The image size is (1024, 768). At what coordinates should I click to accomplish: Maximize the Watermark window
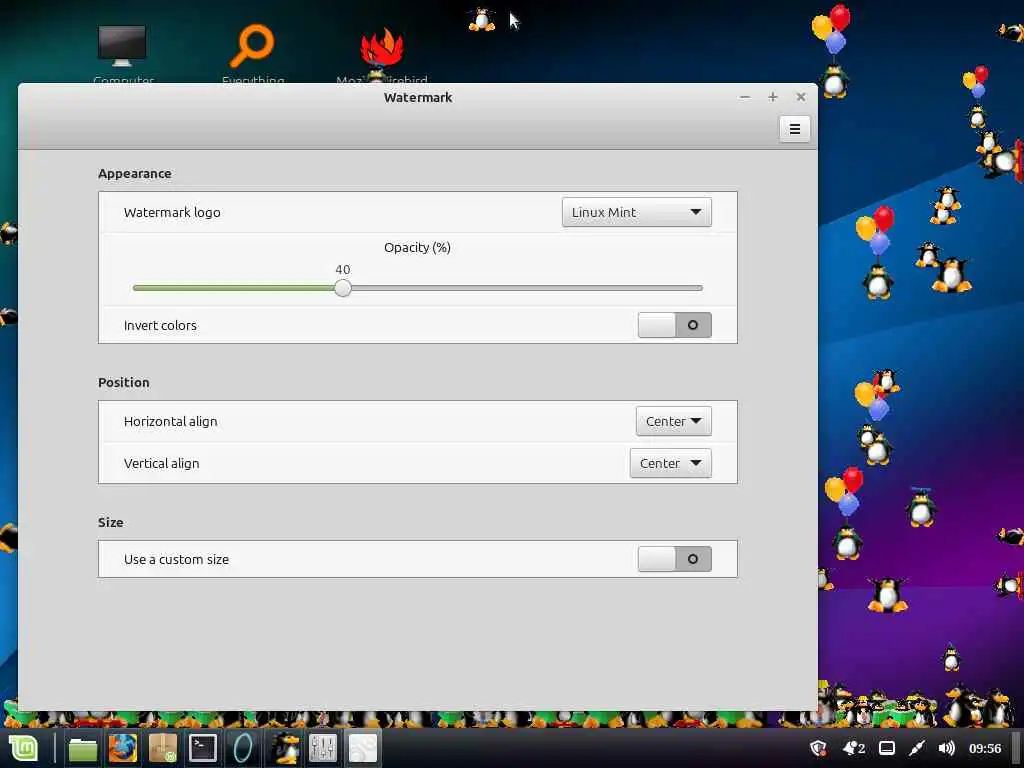pyautogui.click(x=773, y=97)
